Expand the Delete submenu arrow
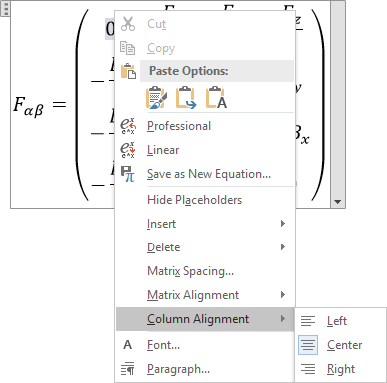The image size is (387, 383). pyautogui.click(x=283, y=247)
